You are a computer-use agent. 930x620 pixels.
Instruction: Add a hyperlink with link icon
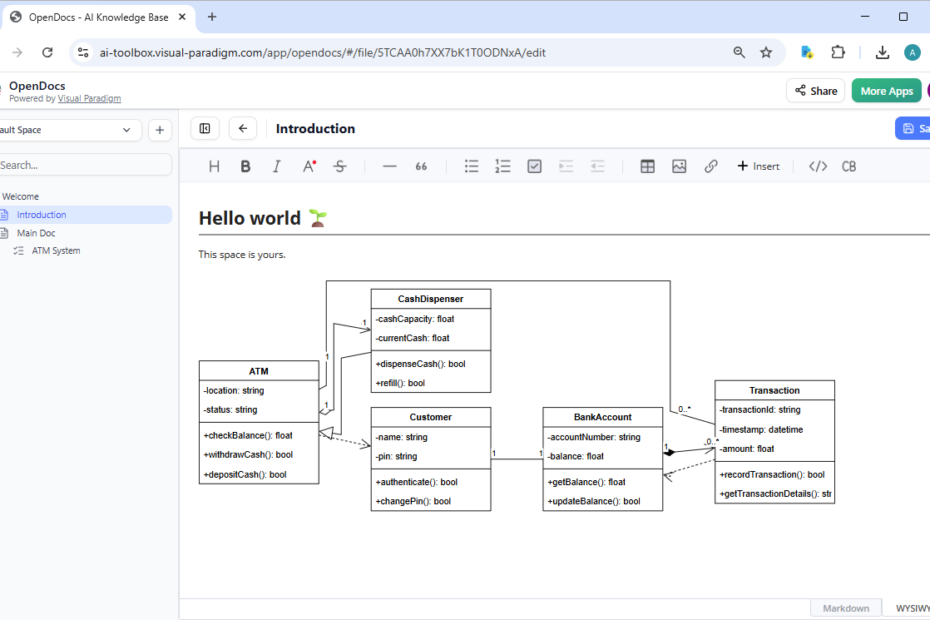pyautogui.click(x=711, y=166)
